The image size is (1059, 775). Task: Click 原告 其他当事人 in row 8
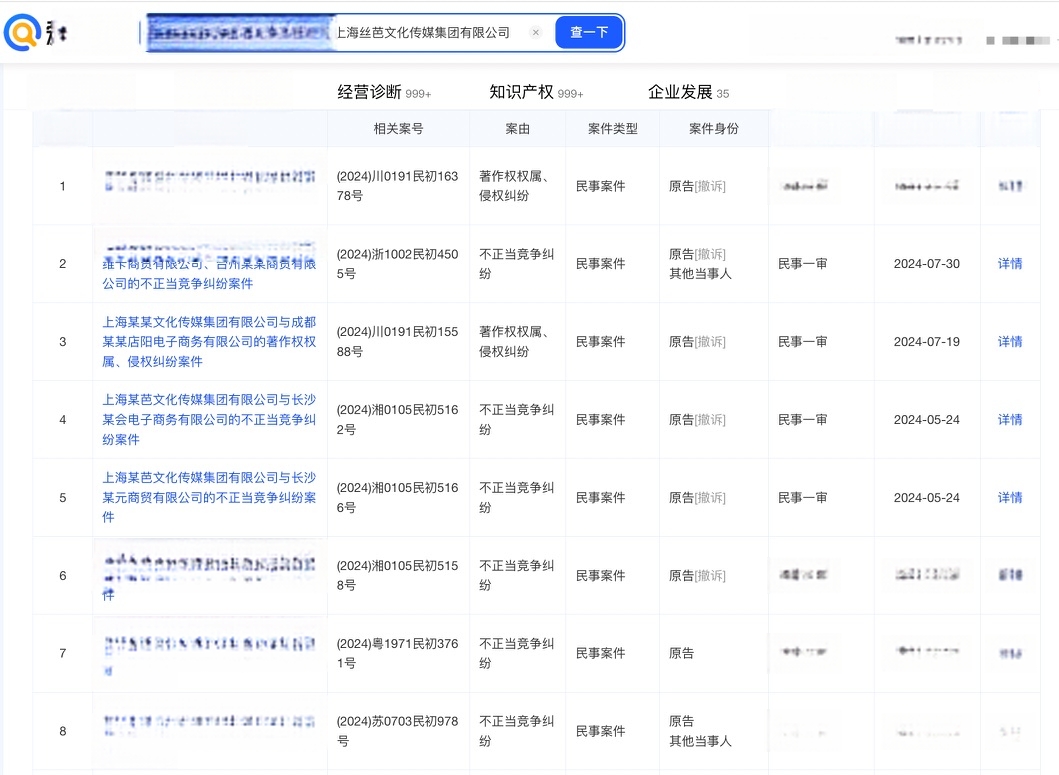[700, 730]
